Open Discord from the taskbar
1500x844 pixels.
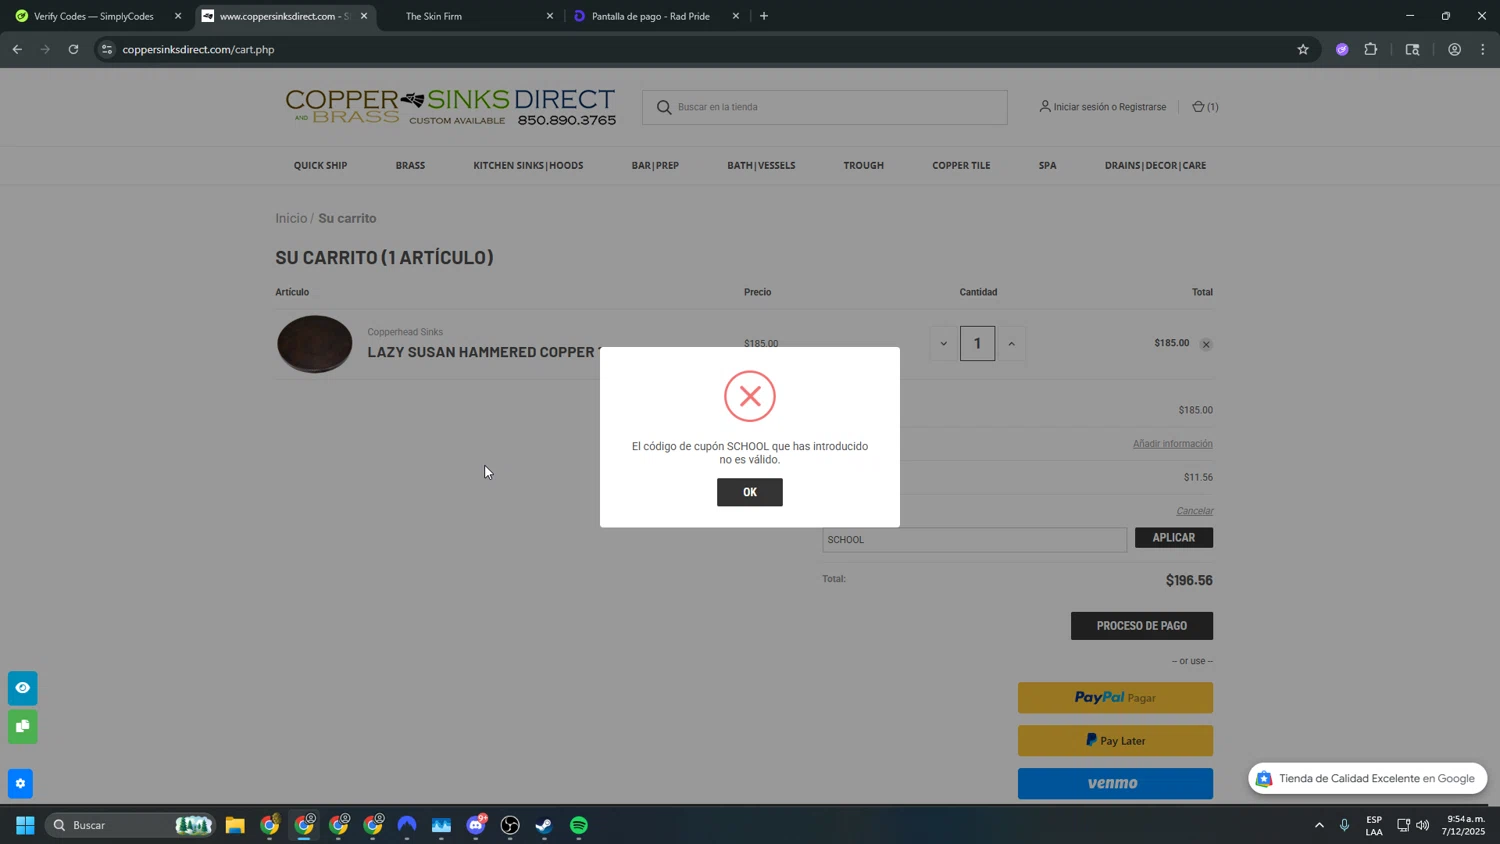[x=476, y=825]
